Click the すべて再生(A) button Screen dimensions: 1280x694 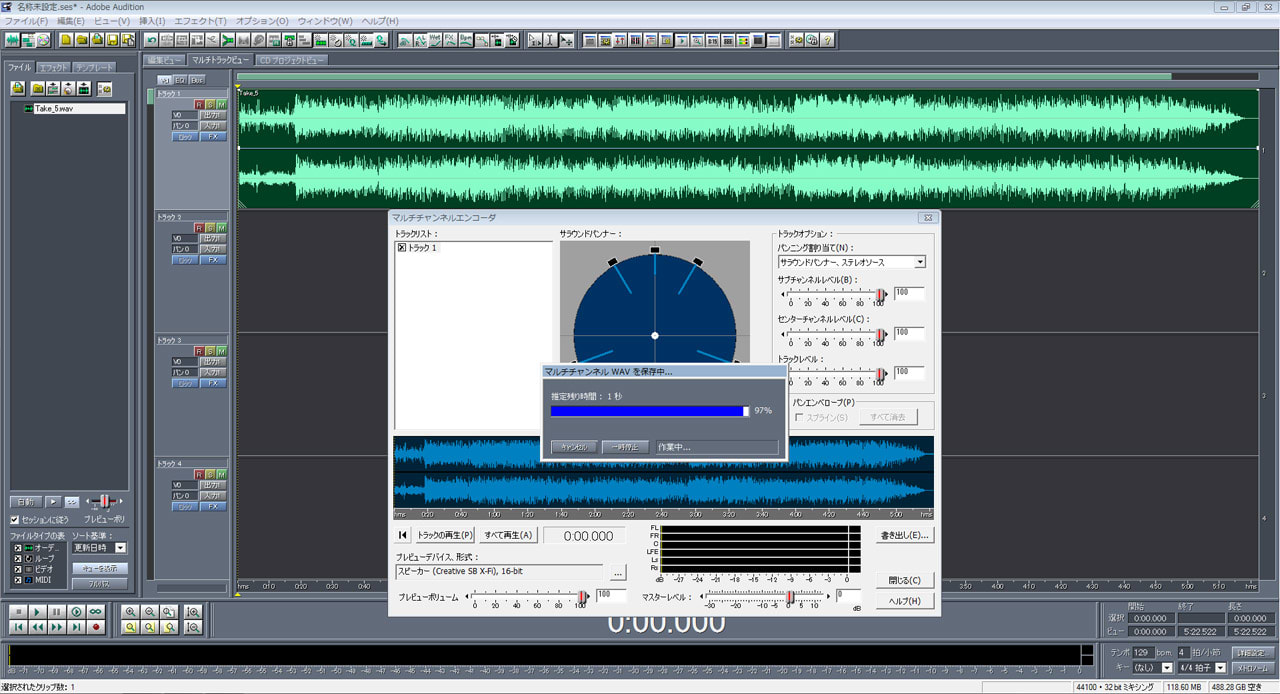(509, 535)
